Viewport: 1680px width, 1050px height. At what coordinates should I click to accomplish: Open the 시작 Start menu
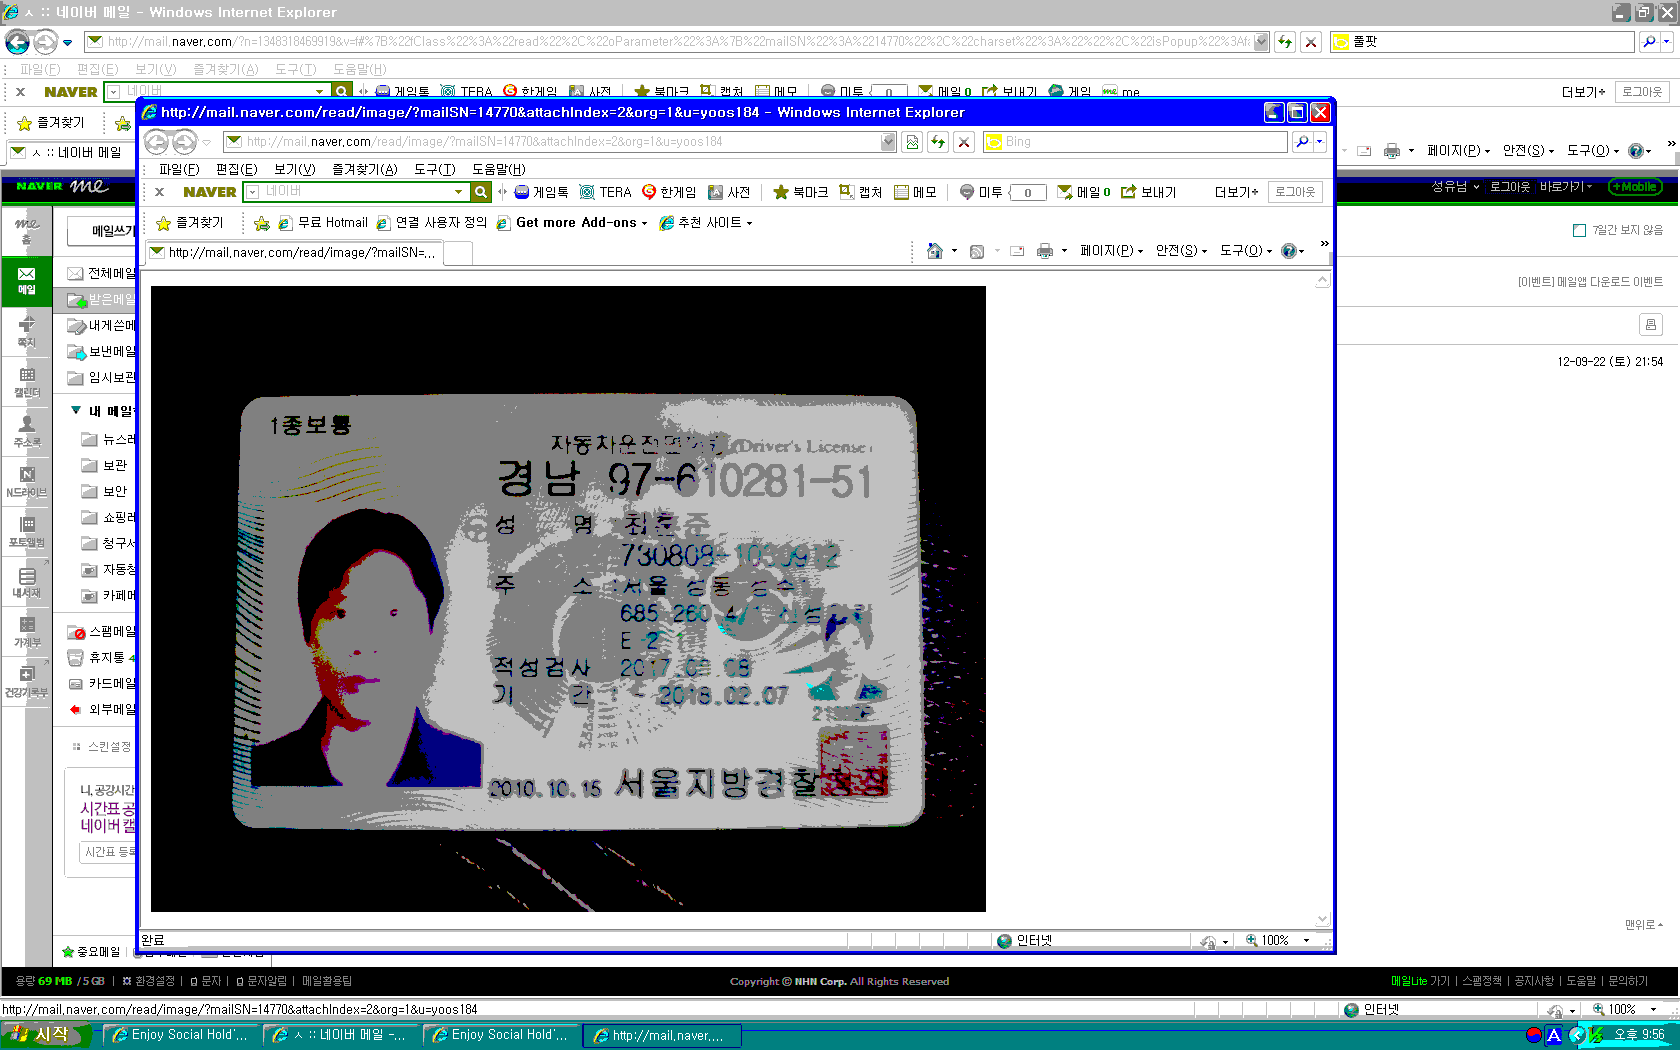click(47, 1035)
